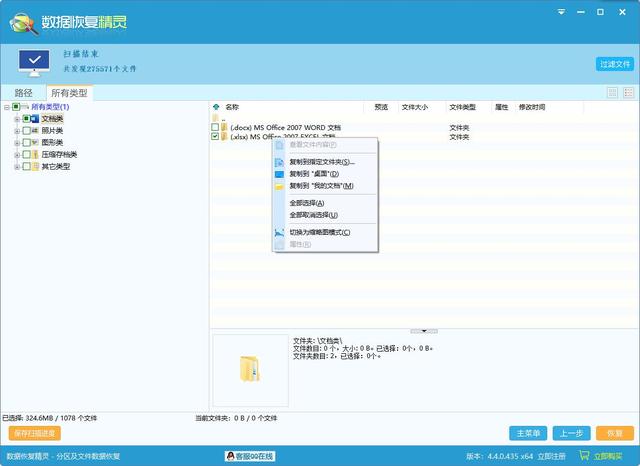This screenshot has width=640, height=466.
Task: Click the up-arrow icon beside 名称 header
Action: (216, 107)
